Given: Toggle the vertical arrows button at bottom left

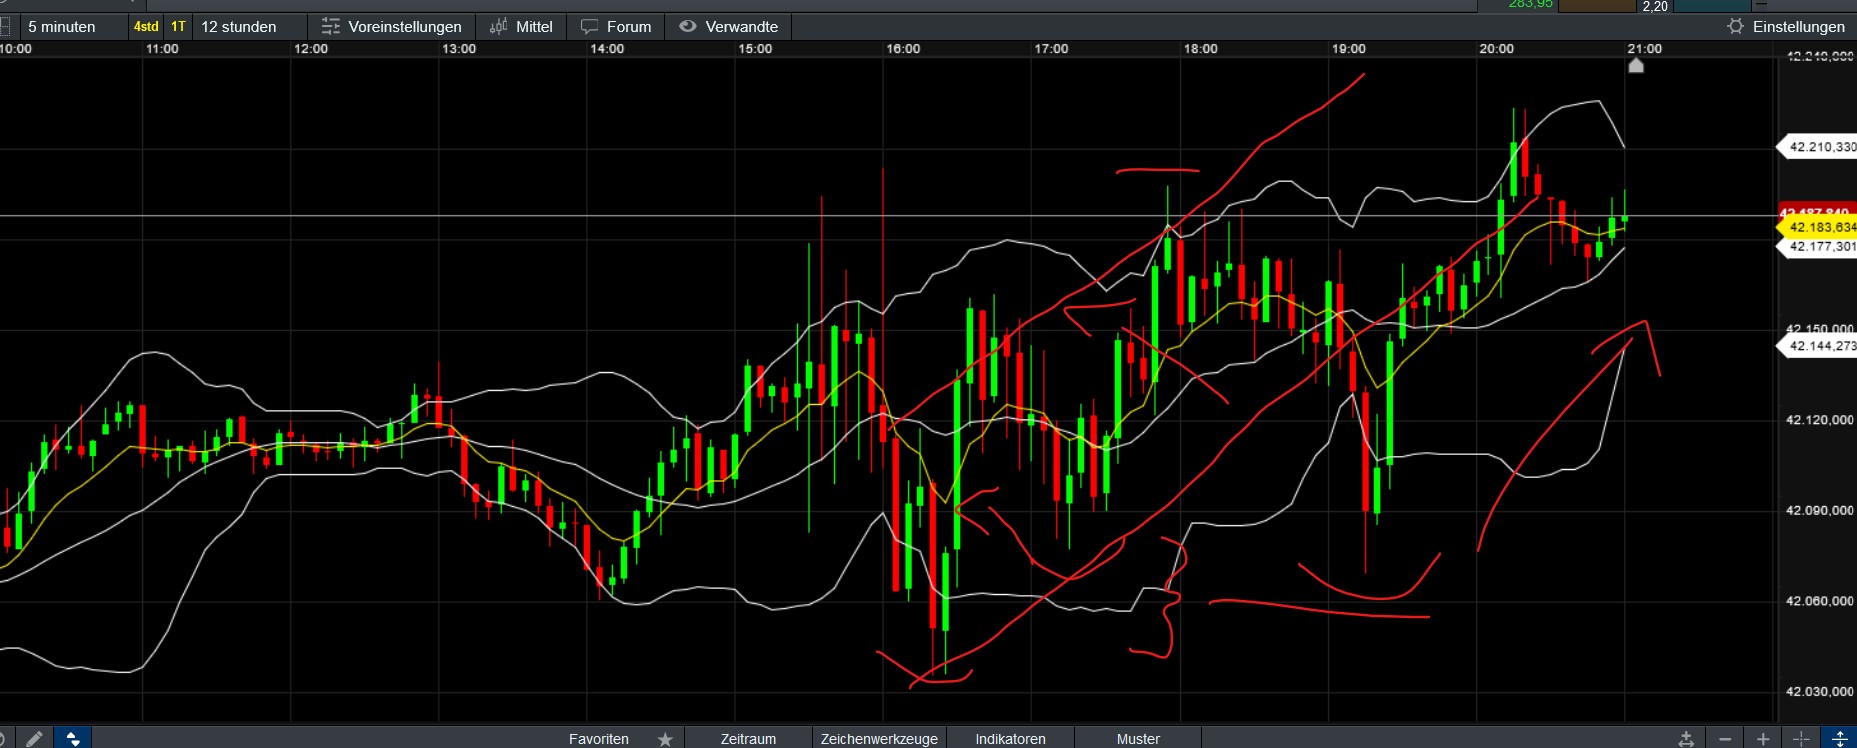Looking at the screenshot, I should (73, 739).
